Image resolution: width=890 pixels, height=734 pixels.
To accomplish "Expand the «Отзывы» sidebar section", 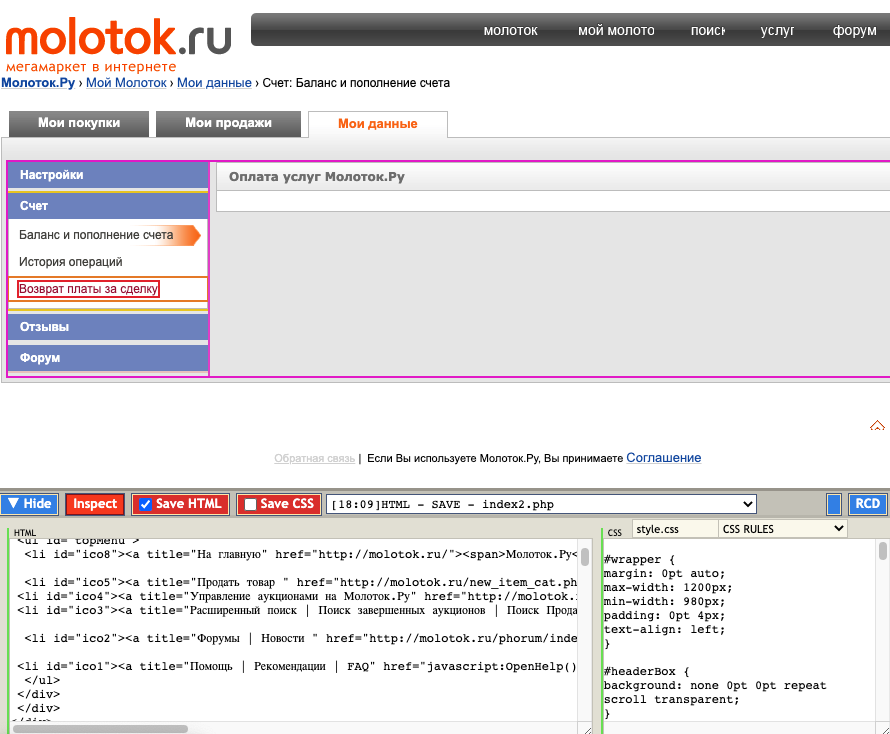I will (108, 327).
